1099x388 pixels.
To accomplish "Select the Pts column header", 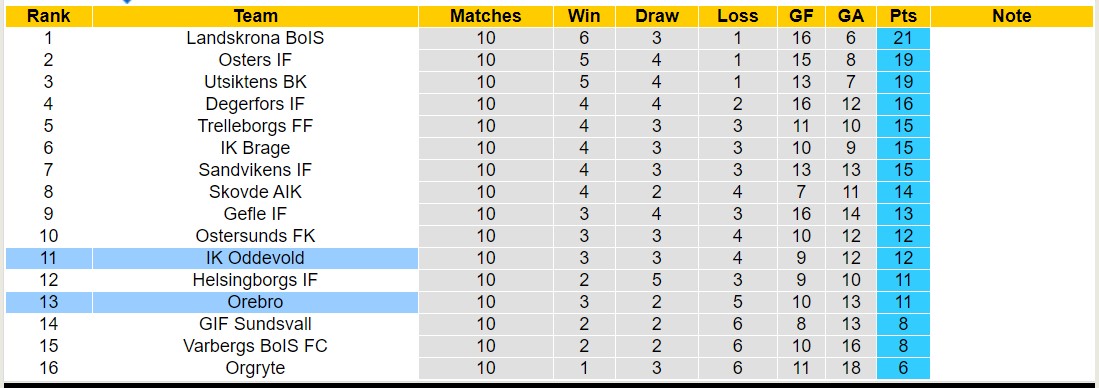I will pos(903,16).
